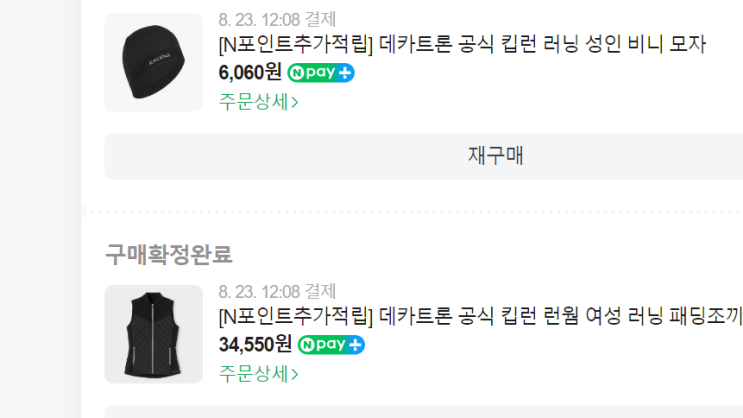
Task: Click the Npay plus badge beside 34,550원
Action: click(331, 345)
